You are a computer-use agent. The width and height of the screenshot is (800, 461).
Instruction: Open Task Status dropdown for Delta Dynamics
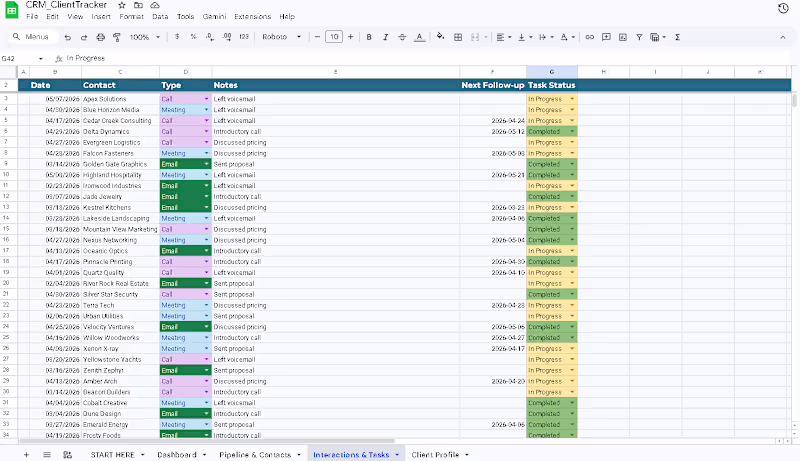(x=572, y=132)
